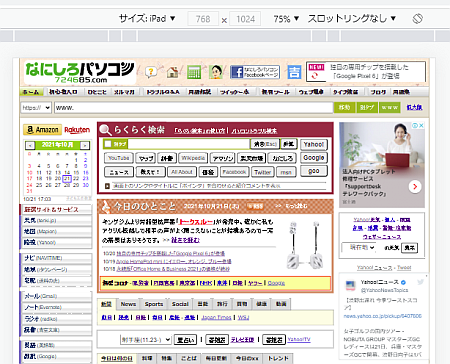450x364 pixels.
Task: Open the ブログ nav tab
Action: (x=378, y=92)
